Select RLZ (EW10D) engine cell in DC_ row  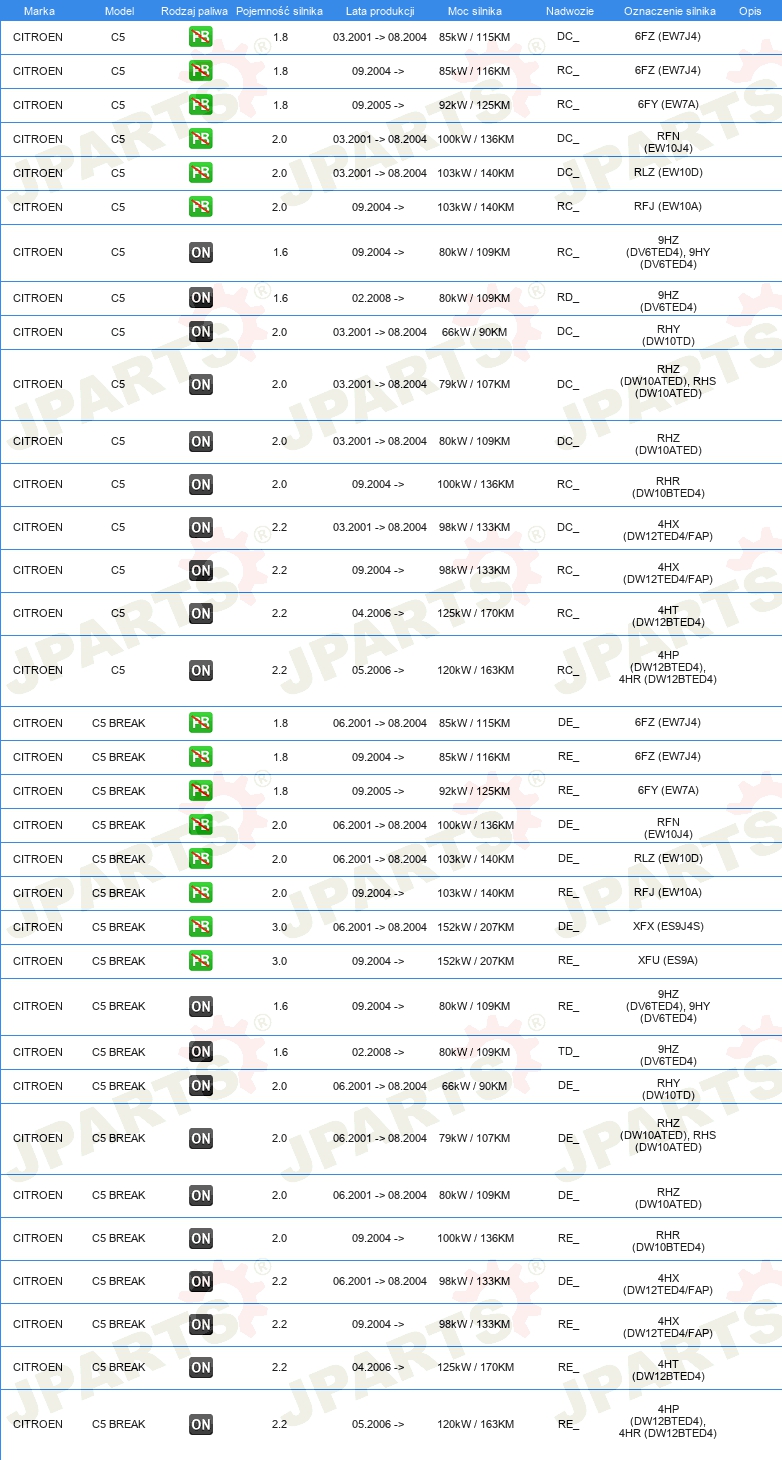[668, 173]
